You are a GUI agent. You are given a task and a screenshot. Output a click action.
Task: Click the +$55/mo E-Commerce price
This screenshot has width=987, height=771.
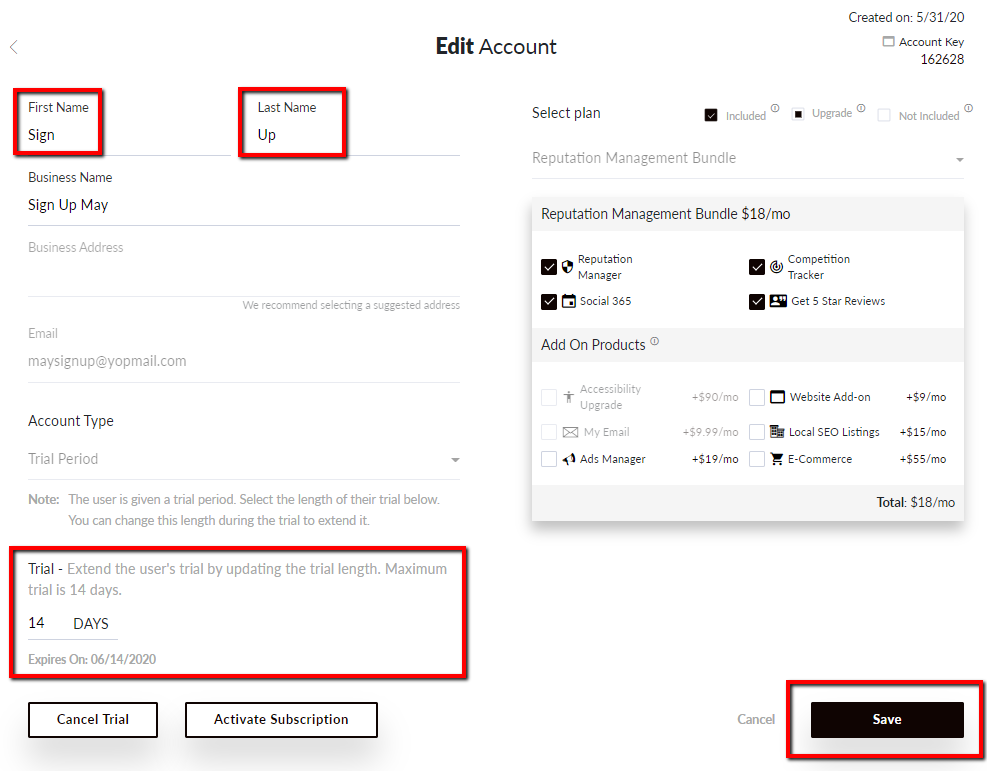(x=923, y=459)
